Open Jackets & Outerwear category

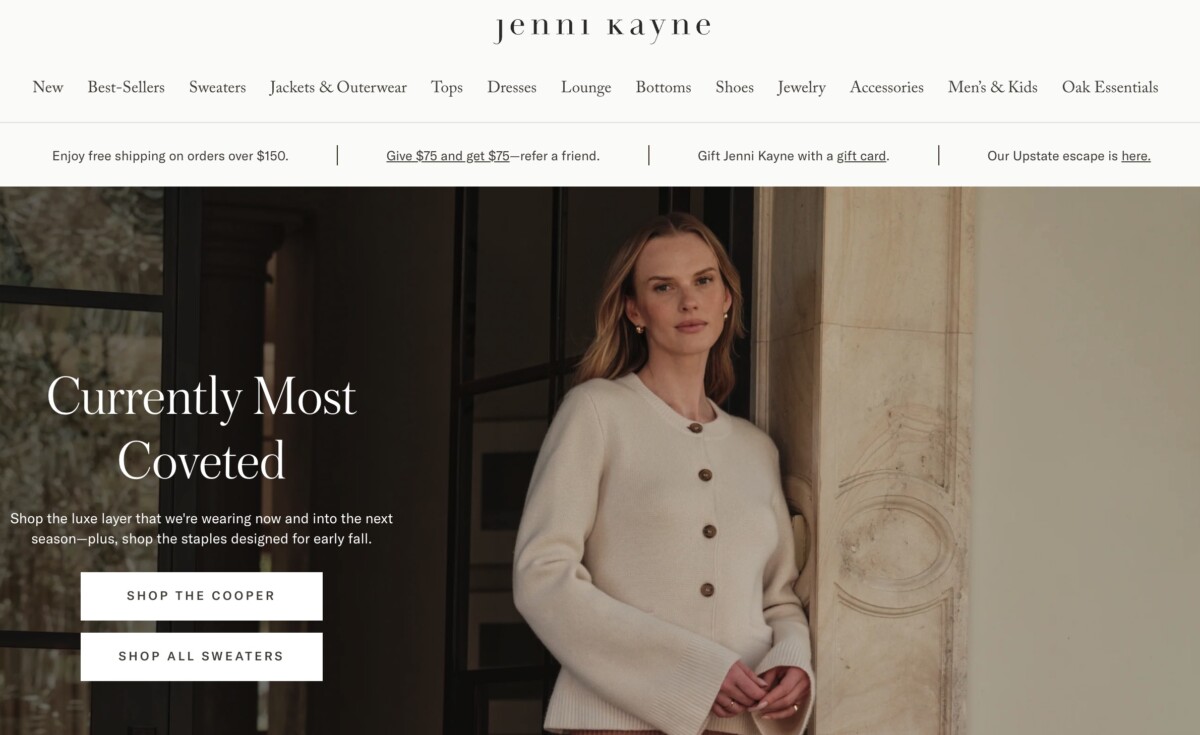(338, 88)
